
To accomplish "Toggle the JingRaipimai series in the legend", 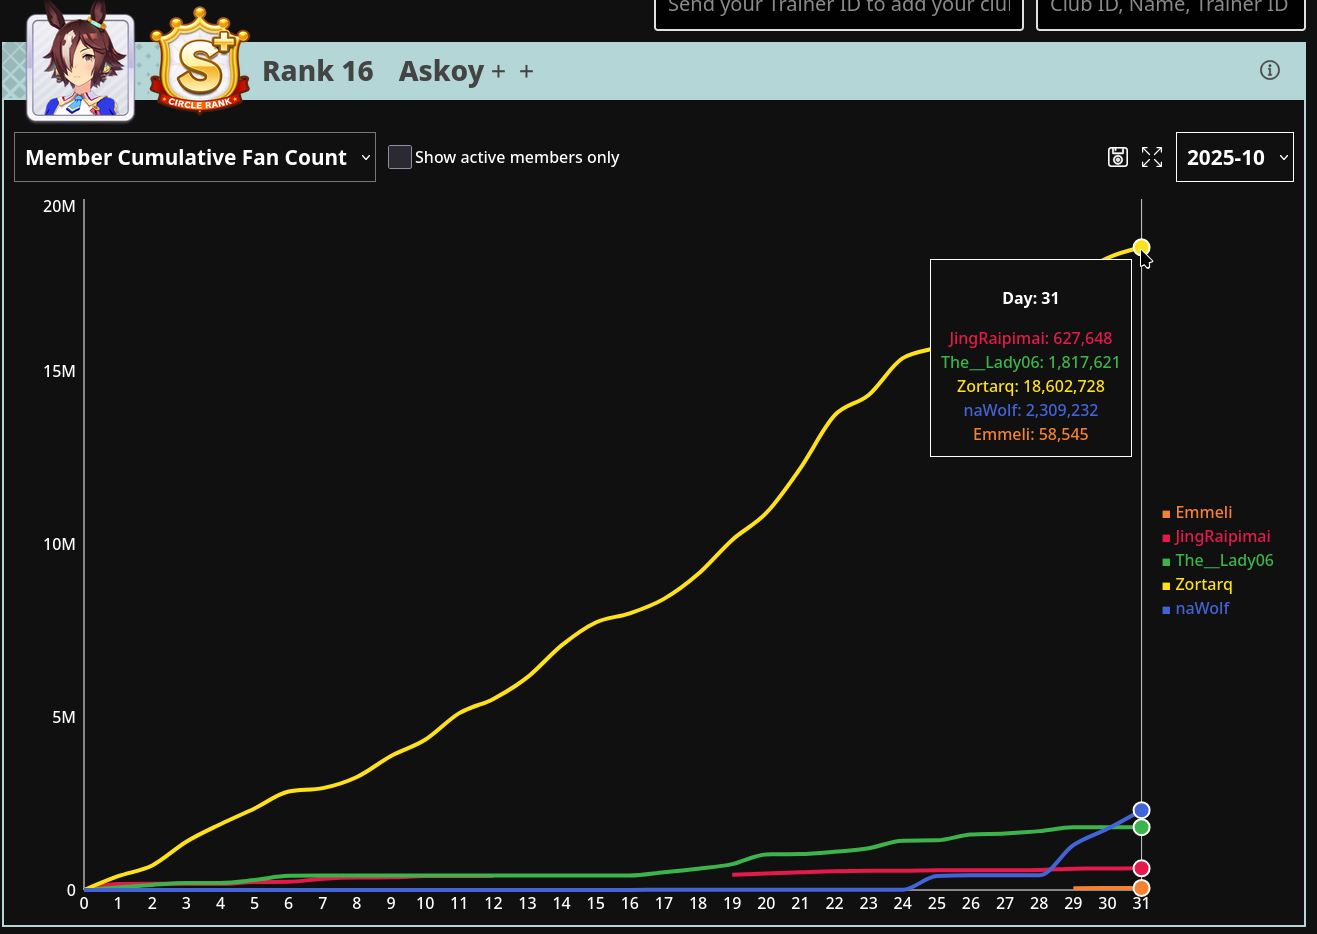I will (1216, 537).
